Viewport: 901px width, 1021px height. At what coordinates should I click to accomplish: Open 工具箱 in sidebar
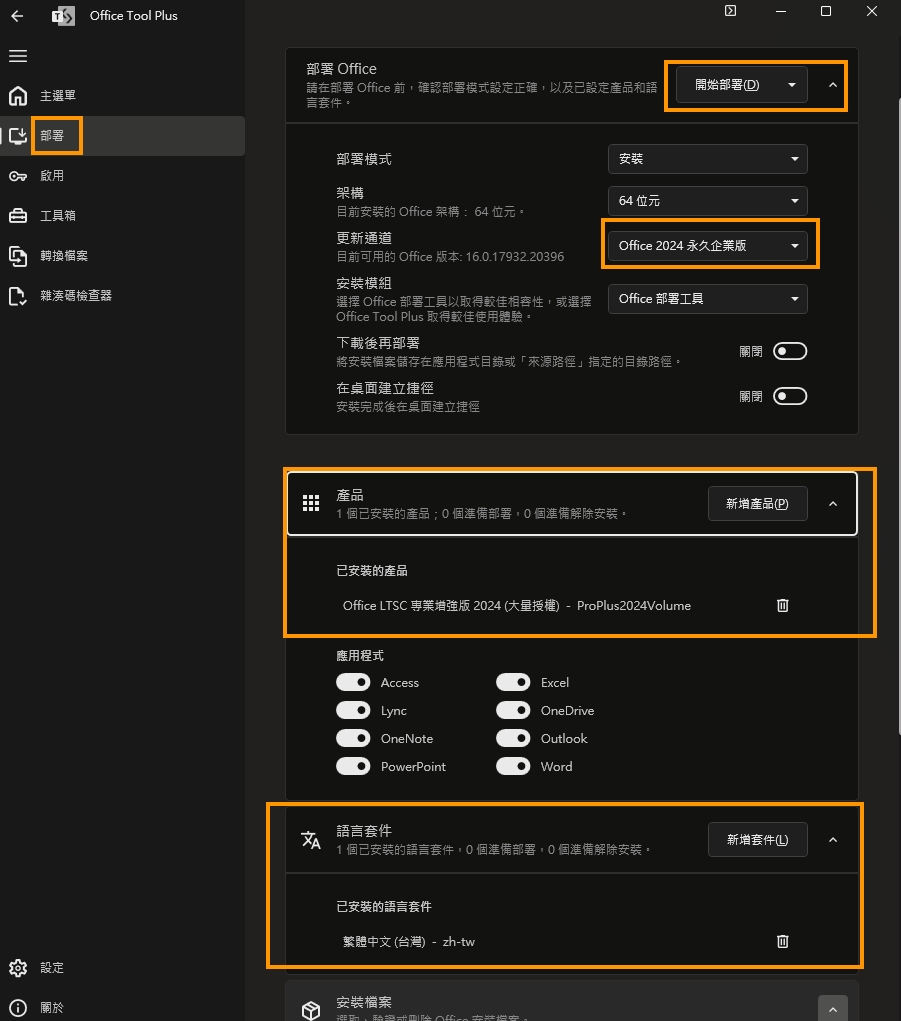pyautogui.click(x=122, y=216)
